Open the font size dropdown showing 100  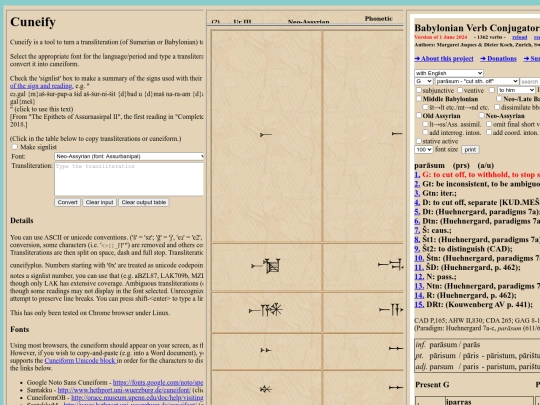[x=424, y=149]
